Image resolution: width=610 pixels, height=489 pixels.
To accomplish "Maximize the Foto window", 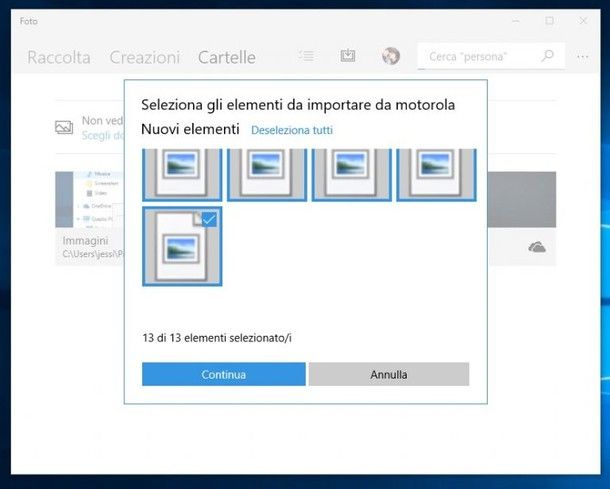I will tap(549, 21).
